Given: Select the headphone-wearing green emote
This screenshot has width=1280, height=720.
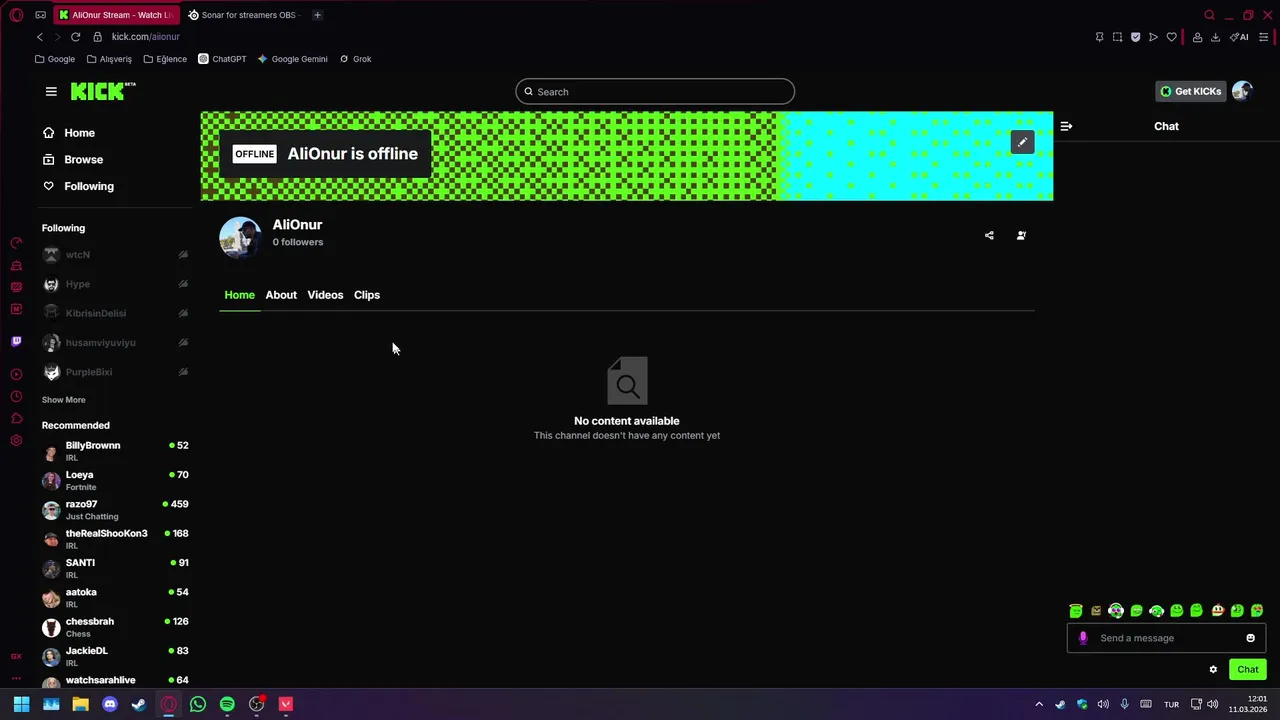Looking at the screenshot, I should [x=1116, y=610].
